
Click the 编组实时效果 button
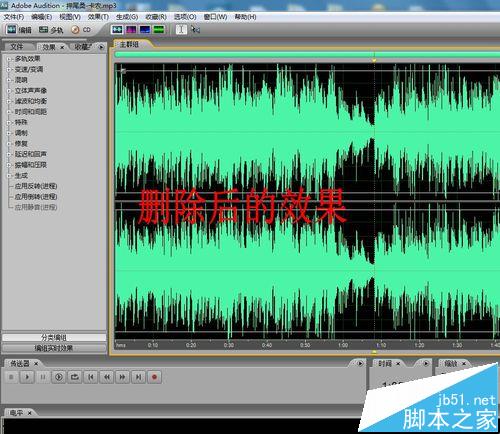coord(54,348)
